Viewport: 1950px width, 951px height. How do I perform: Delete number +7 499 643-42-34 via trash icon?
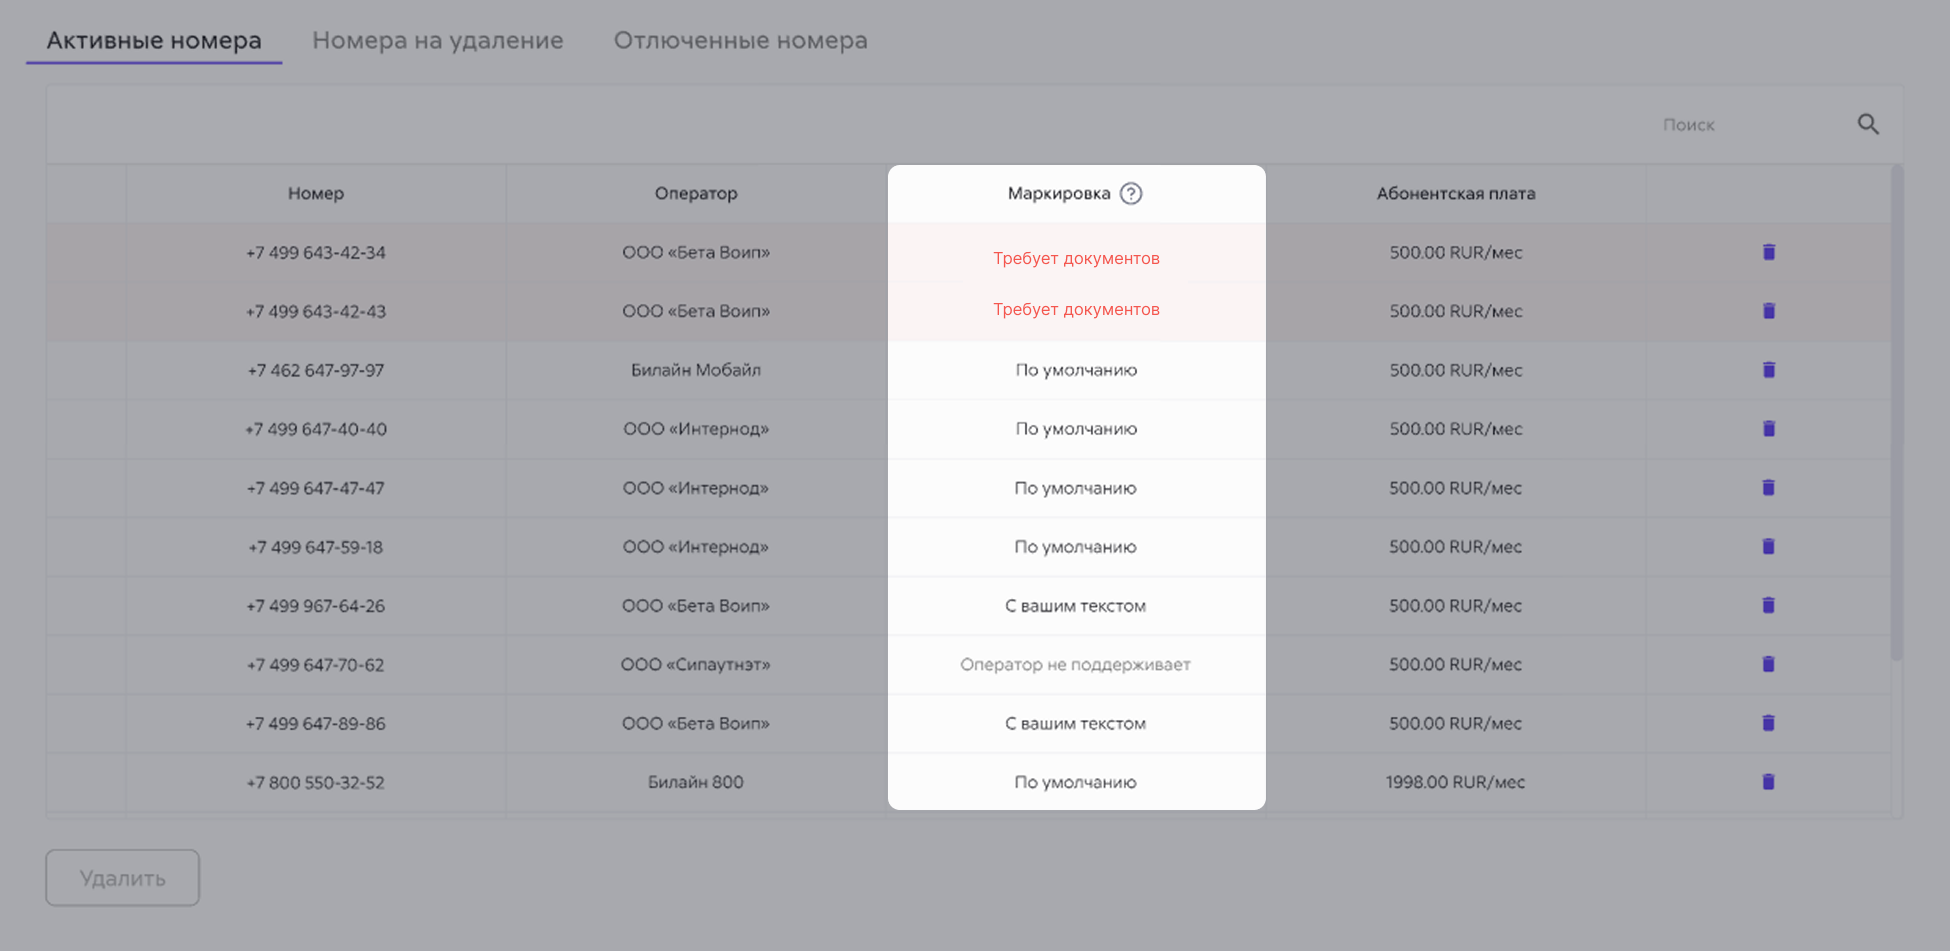pyautogui.click(x=1768, y=252)
